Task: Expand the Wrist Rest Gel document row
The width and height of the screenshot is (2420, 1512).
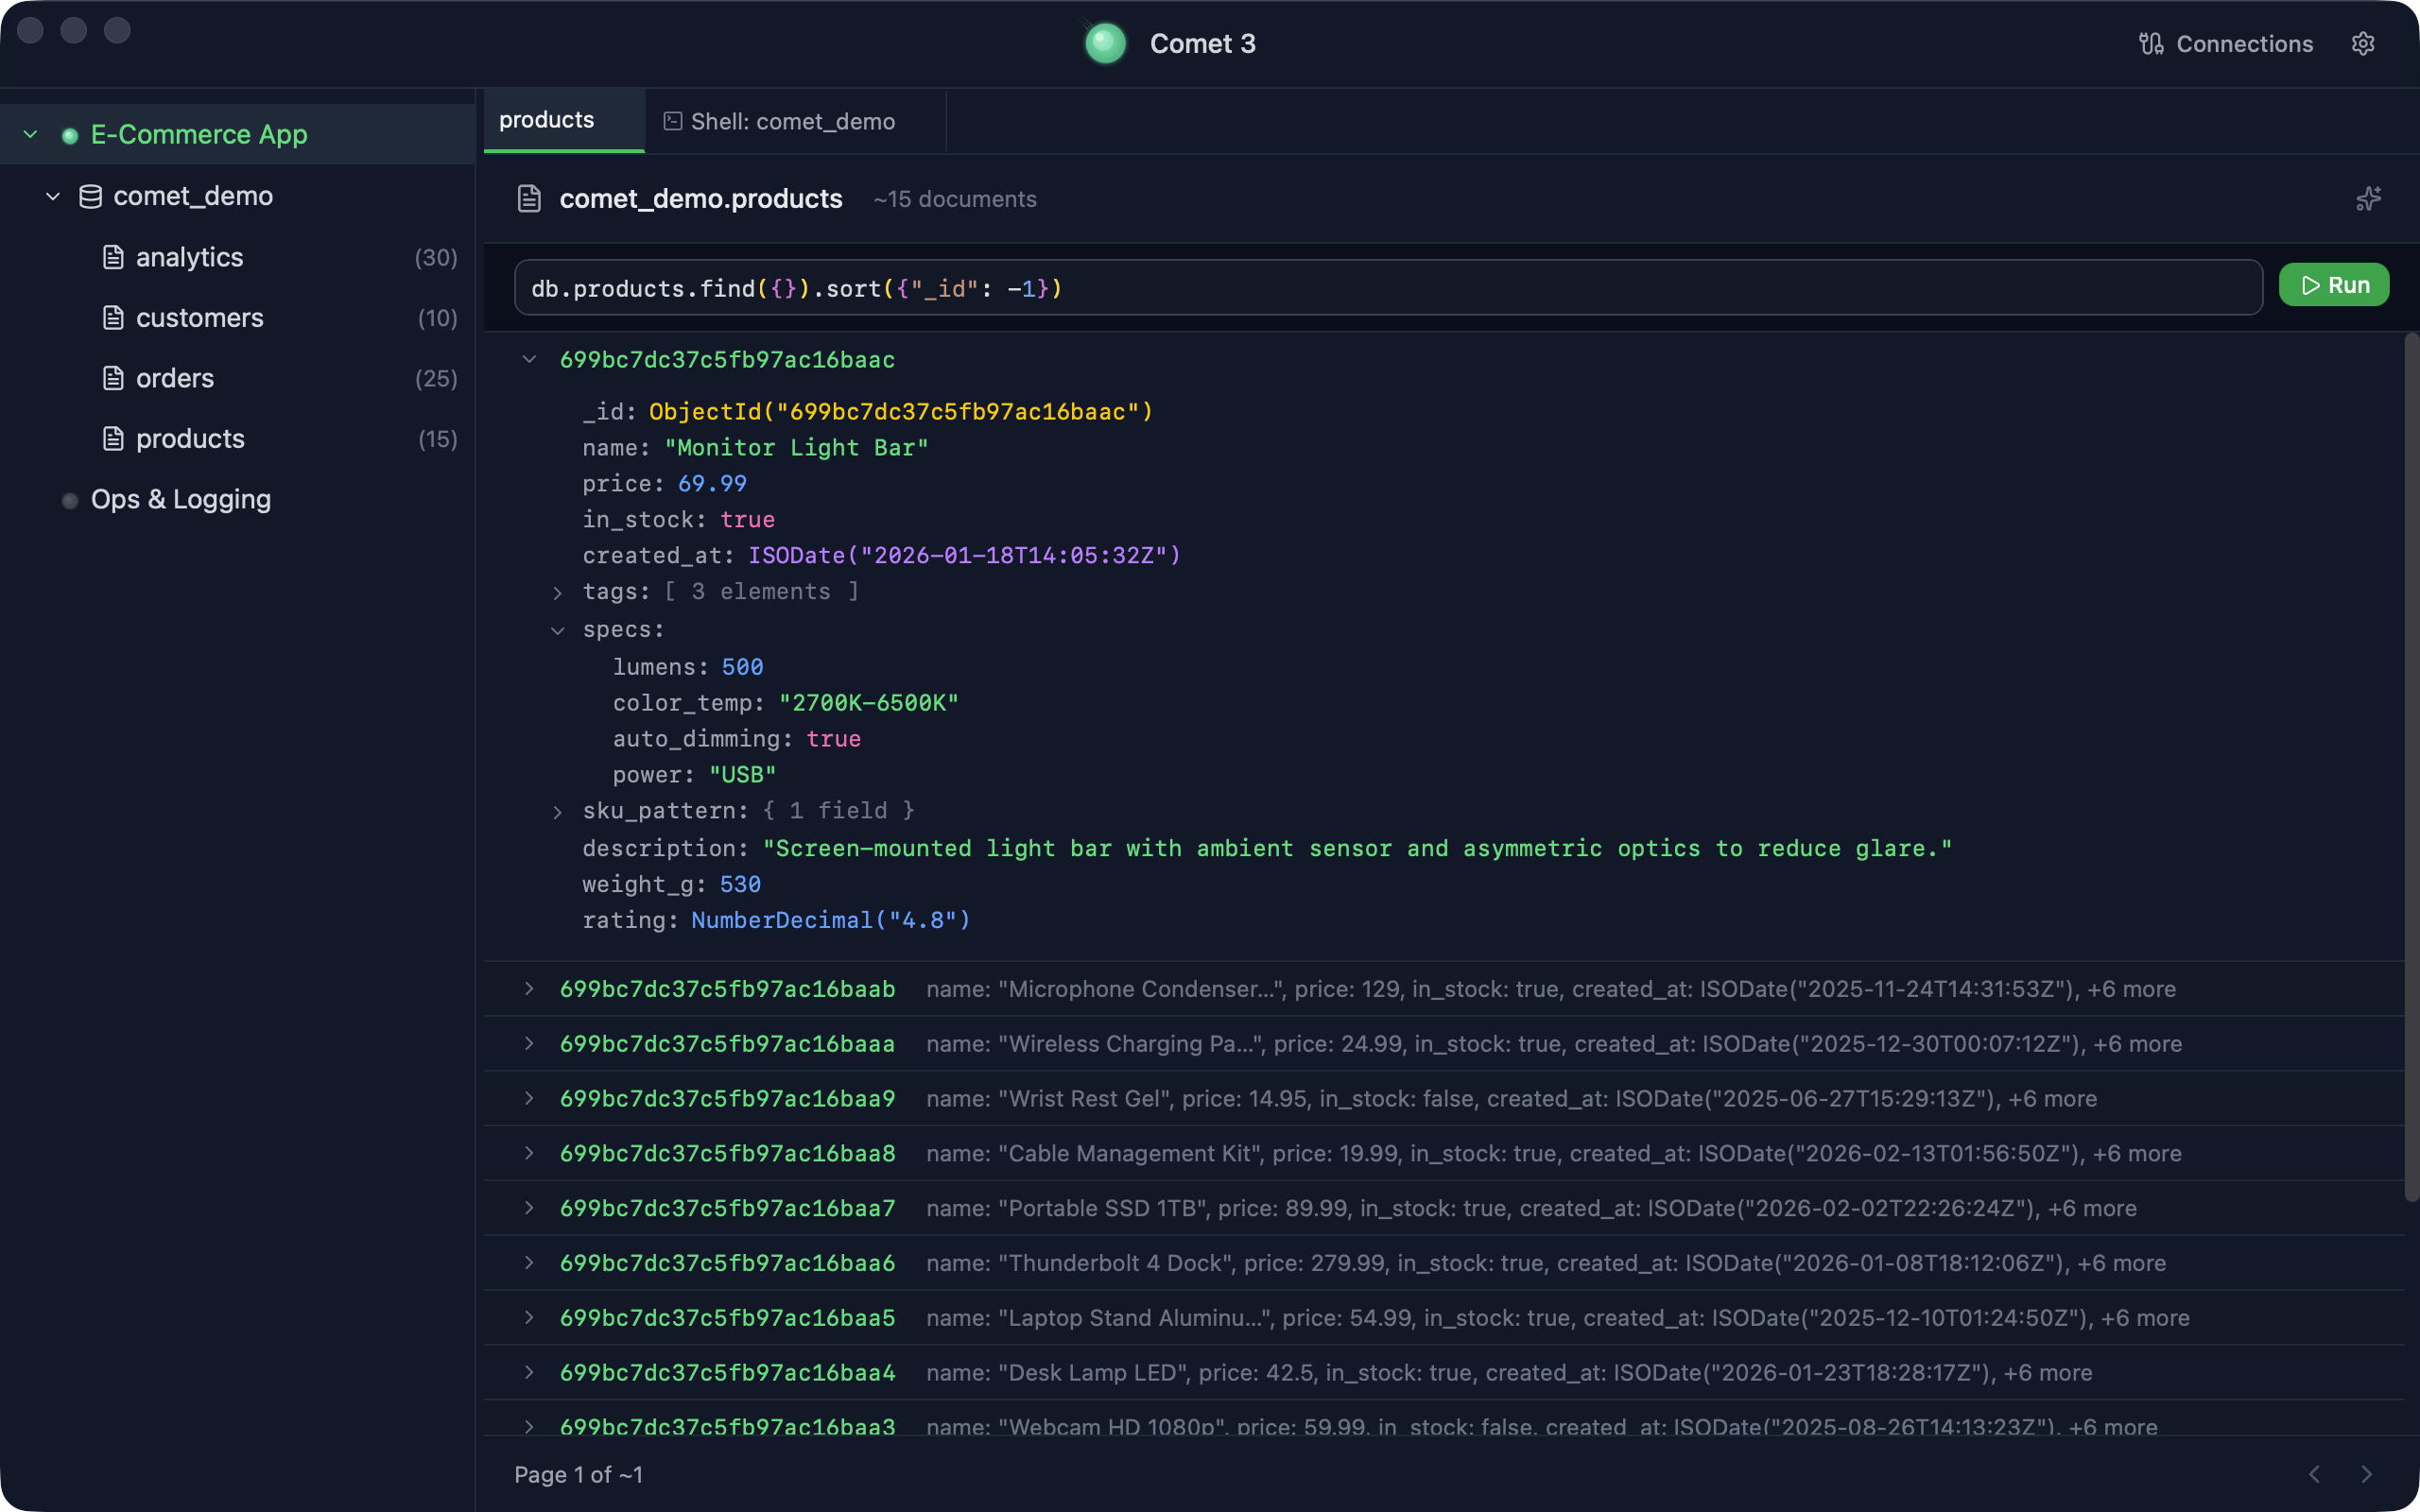Action: [529, 1098]
